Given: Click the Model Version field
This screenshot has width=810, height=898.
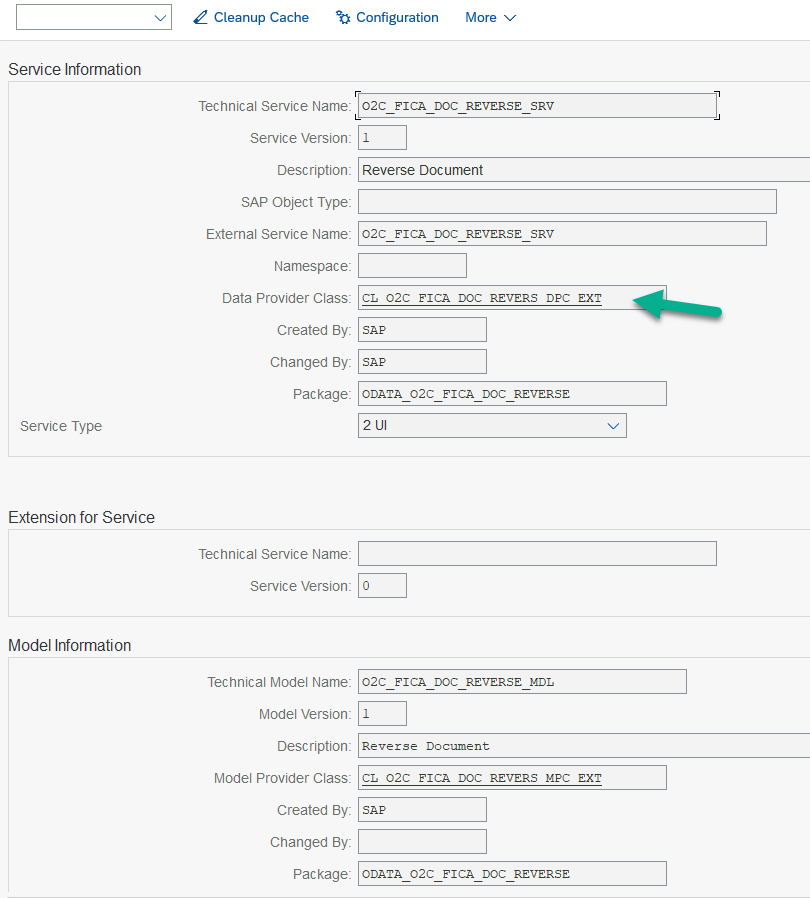Looking at the screenshot, I should tap(382, 714).
